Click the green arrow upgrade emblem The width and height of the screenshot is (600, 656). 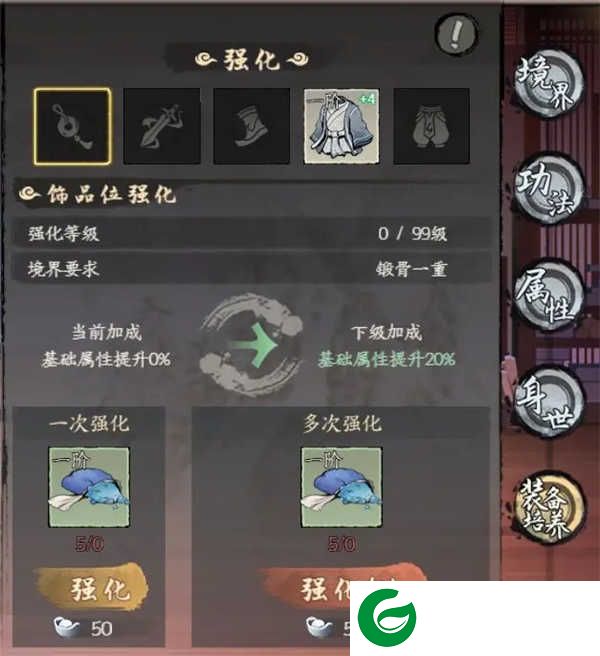251,346
